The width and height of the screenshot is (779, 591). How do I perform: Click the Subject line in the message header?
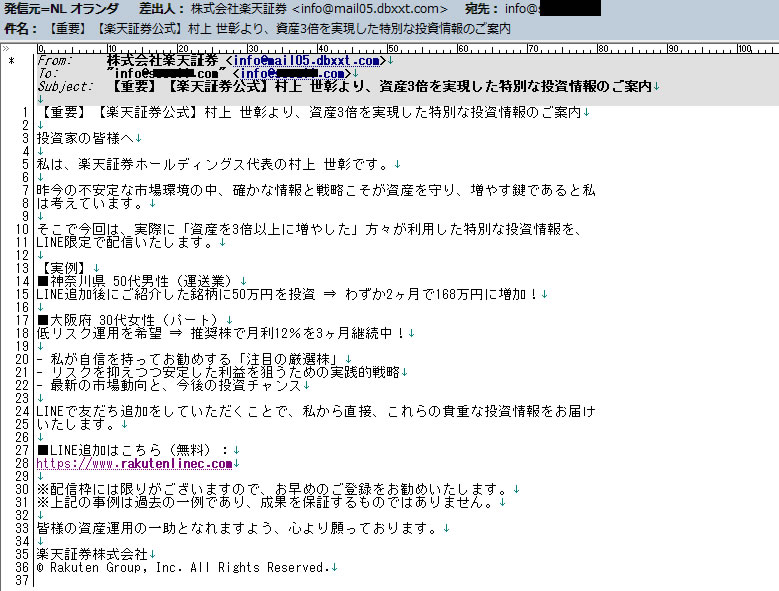click(x=350, y=87)
